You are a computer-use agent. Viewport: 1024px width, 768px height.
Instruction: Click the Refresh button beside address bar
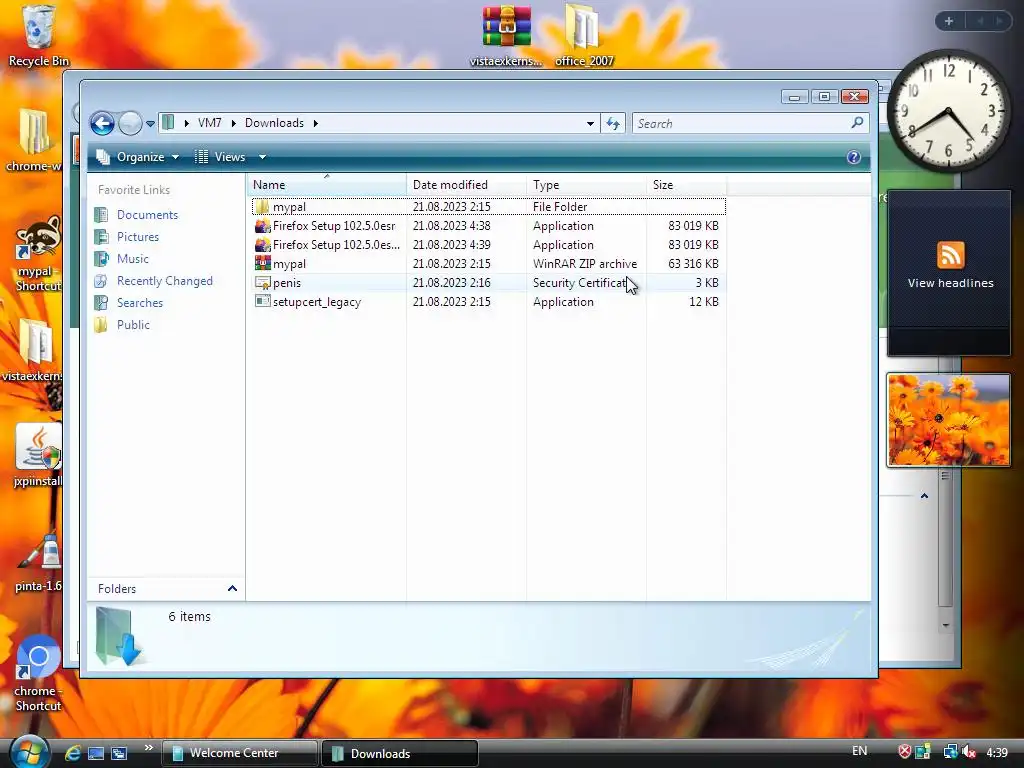(613, 123)
